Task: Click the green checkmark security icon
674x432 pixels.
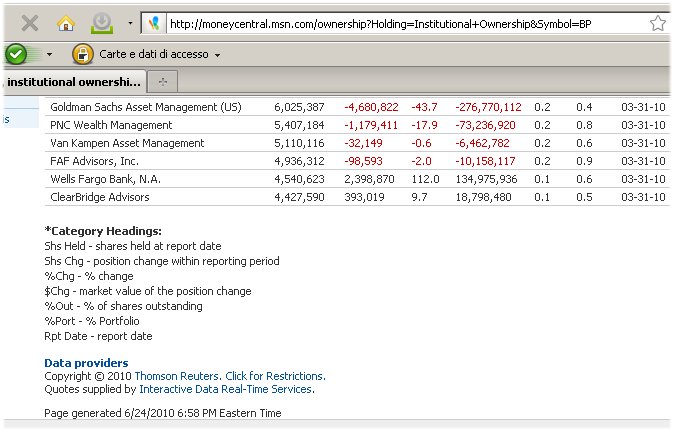Action: pyautogui.click(x=16, y=55)
